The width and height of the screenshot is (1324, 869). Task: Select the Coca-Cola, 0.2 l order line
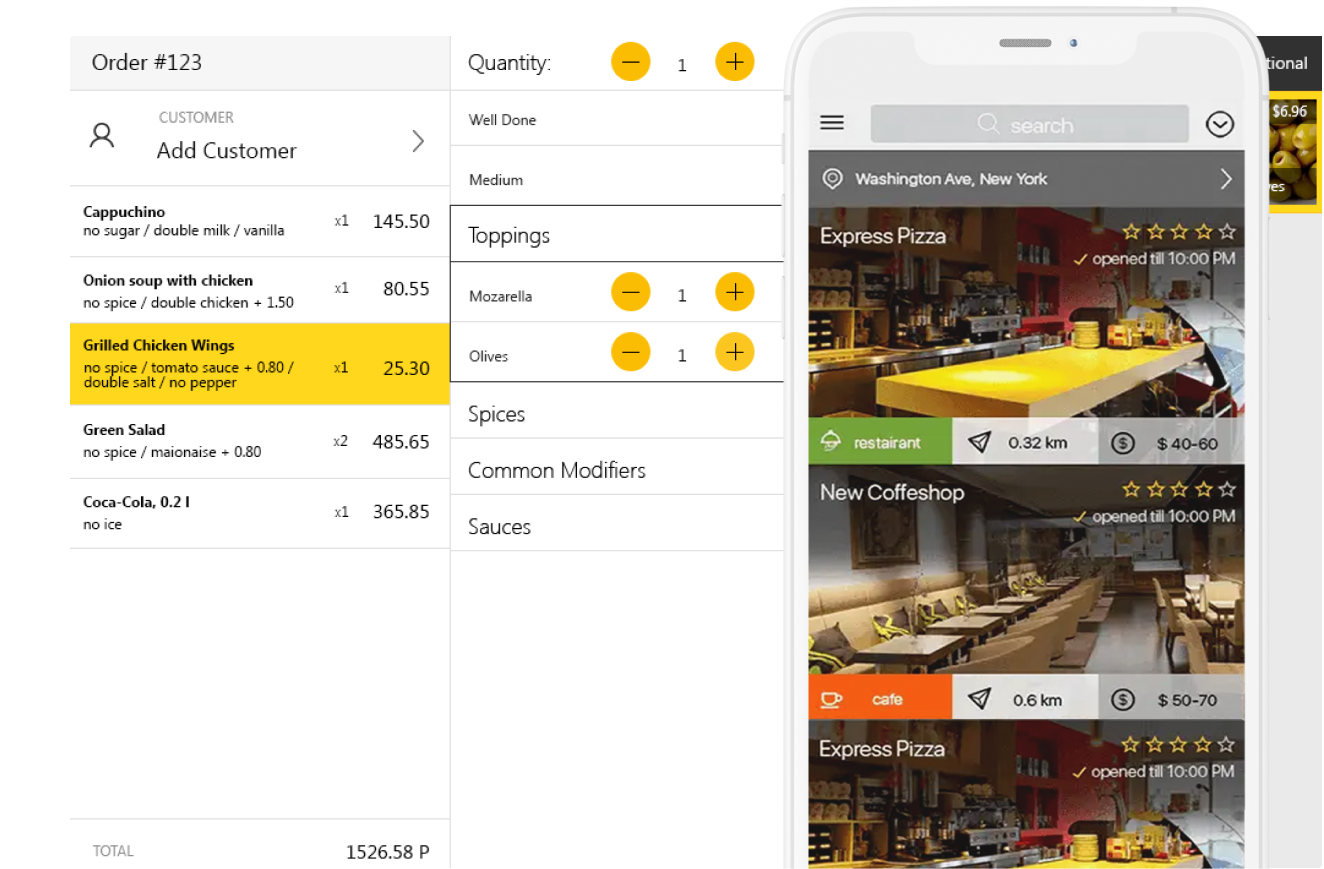pyautogui.click(x=260, y=513)
